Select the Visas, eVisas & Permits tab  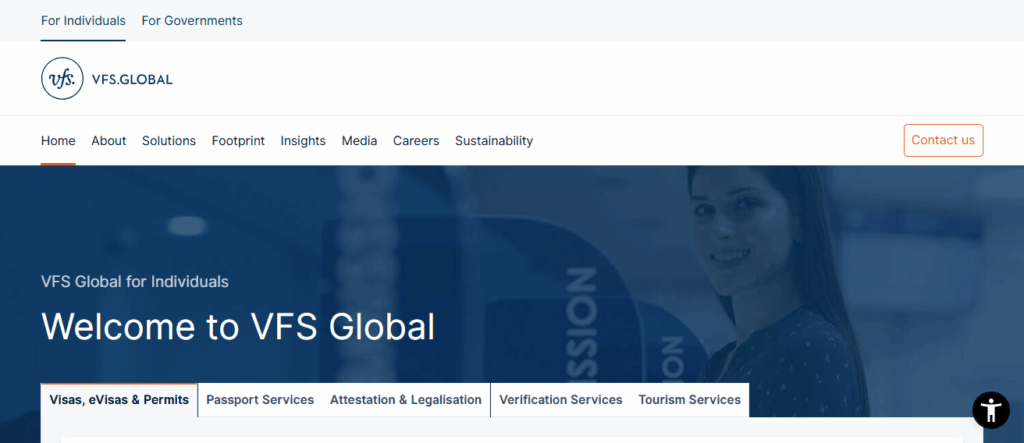coord(119,400)
